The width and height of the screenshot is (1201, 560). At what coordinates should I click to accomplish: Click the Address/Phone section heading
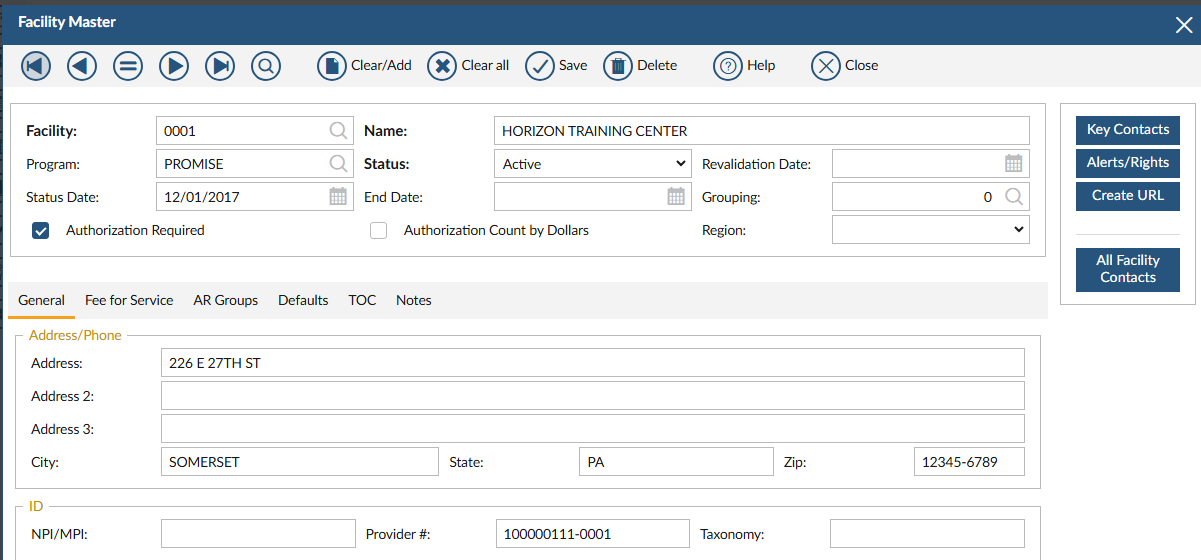pos(75,335)
